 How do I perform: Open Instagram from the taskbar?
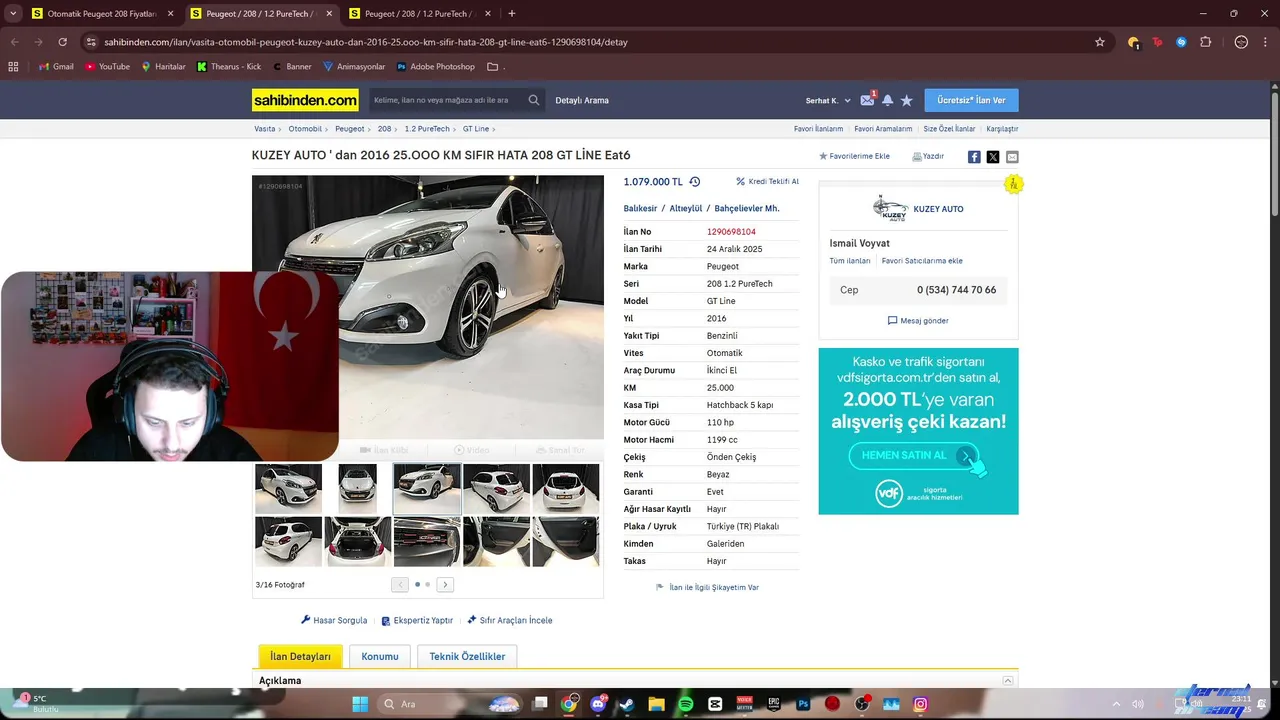920,704
